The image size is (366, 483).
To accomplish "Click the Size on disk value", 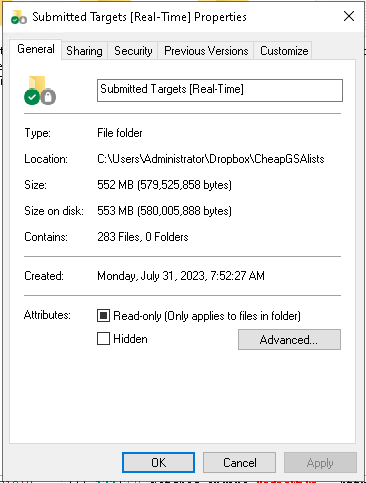I will tap(164, 211).
